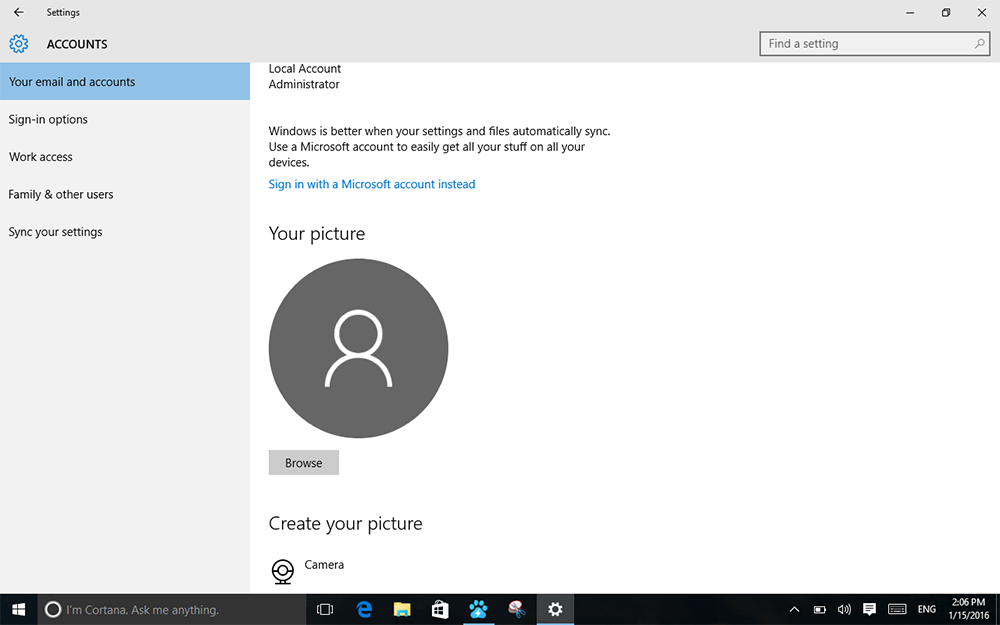The width and height of the screenshot is (1000, 625).
Task: Click the Cortana search box
Action: click(x=172, y=610)
